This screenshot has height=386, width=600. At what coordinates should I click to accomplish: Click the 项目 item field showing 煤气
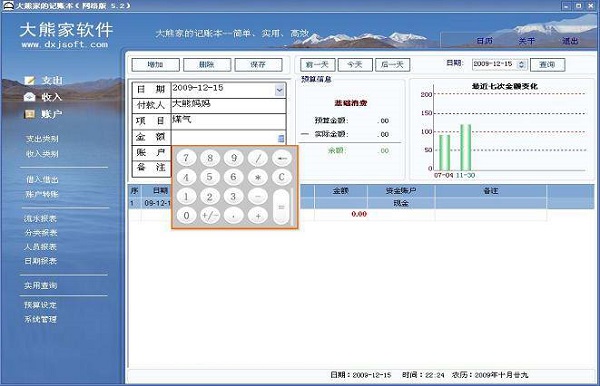[228, 122]
